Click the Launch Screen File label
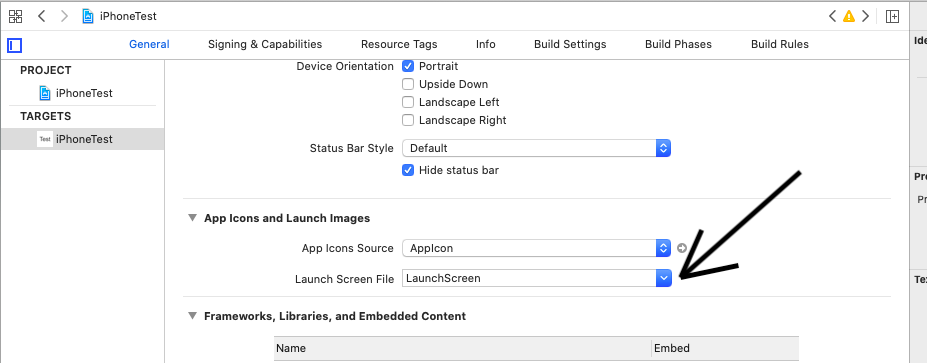 pos(345,278)
